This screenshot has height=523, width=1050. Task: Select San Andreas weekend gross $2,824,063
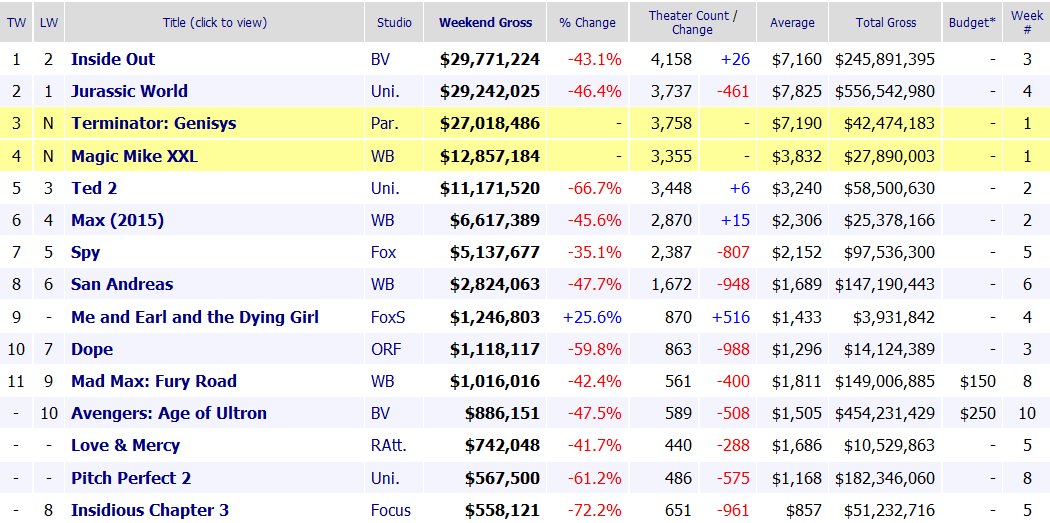pos(494,285)
